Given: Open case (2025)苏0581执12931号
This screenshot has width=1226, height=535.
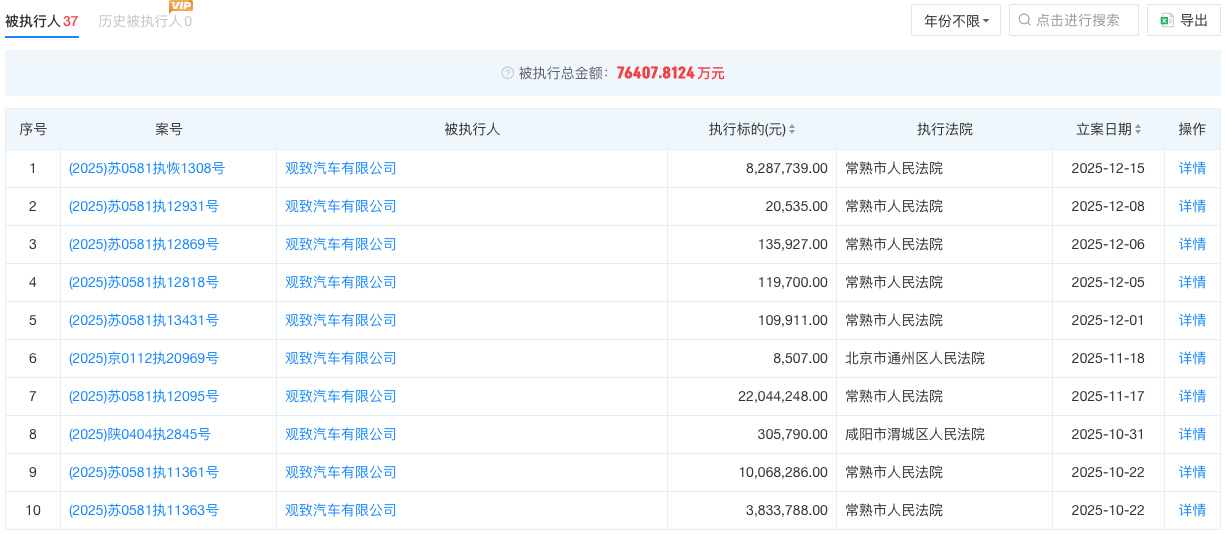Looking at the screenshot, I should pyautogui.click(x=144, y=206).
